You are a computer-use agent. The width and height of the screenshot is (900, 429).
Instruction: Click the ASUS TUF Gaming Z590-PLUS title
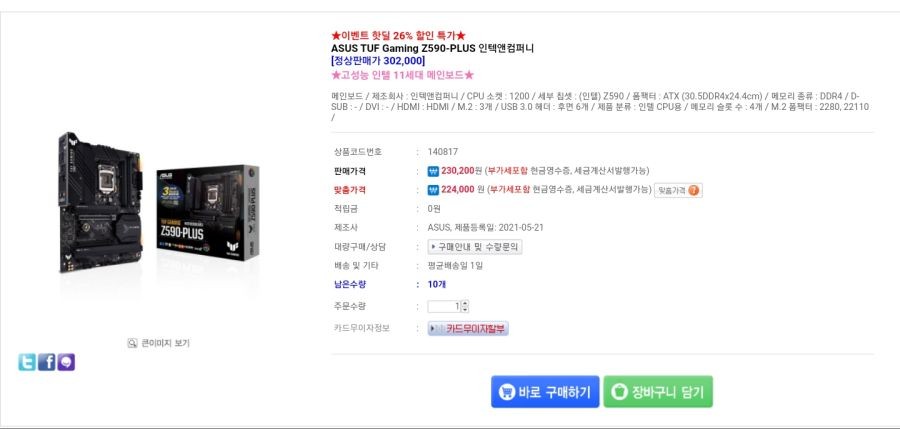click(x=432, y=48)
